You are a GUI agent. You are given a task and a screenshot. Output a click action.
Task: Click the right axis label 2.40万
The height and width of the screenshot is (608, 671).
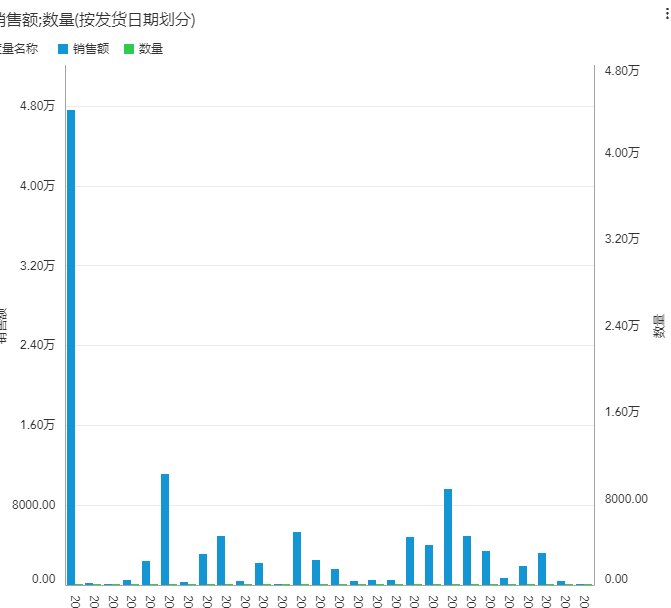pos(622,326)
